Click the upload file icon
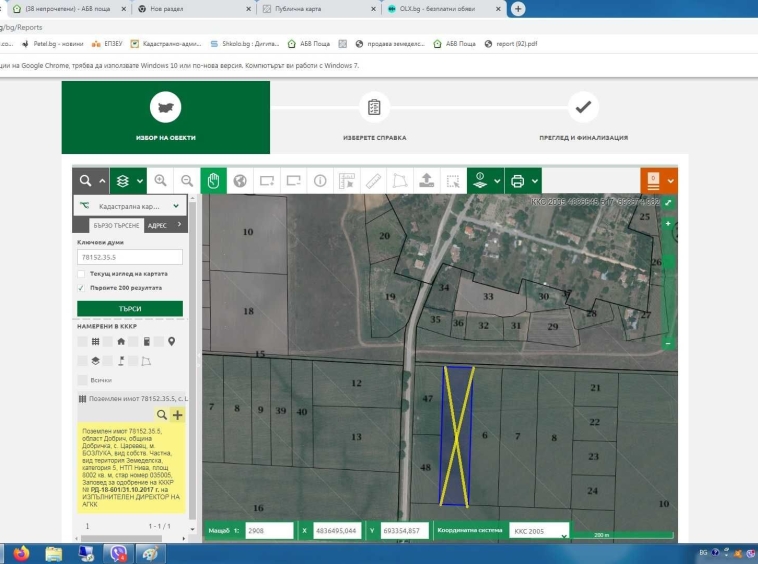The image size is (758, 564). [426, 181]
